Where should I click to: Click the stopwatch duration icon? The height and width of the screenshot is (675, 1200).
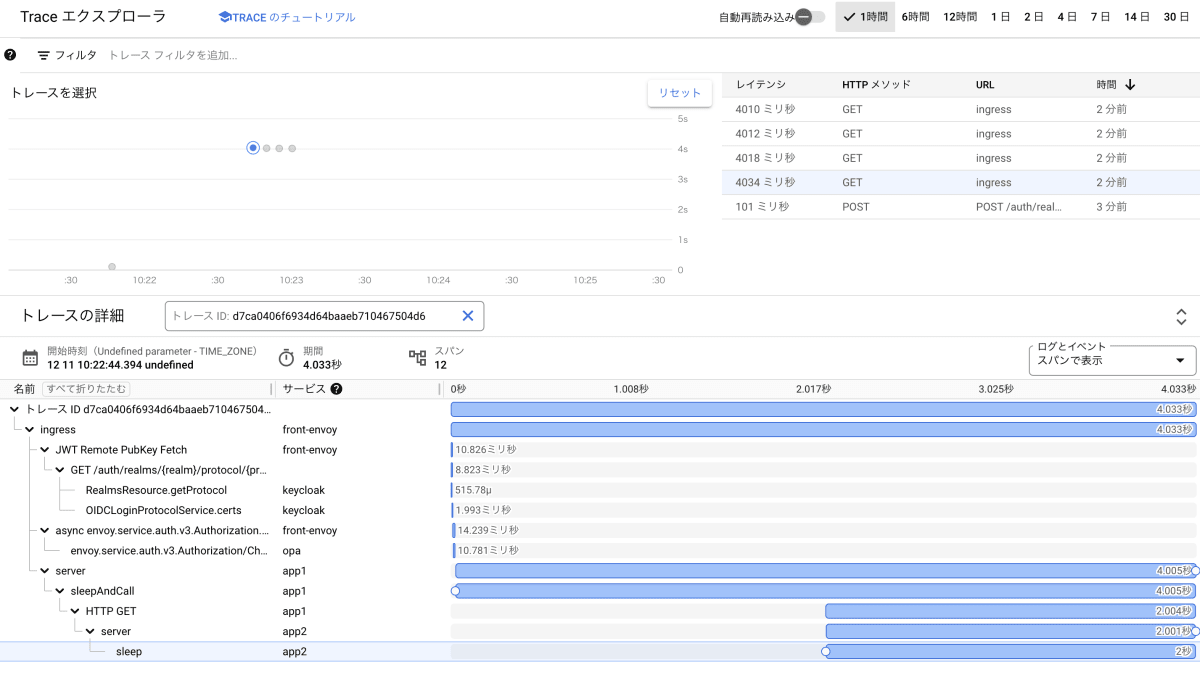click(x=286, y=358)
